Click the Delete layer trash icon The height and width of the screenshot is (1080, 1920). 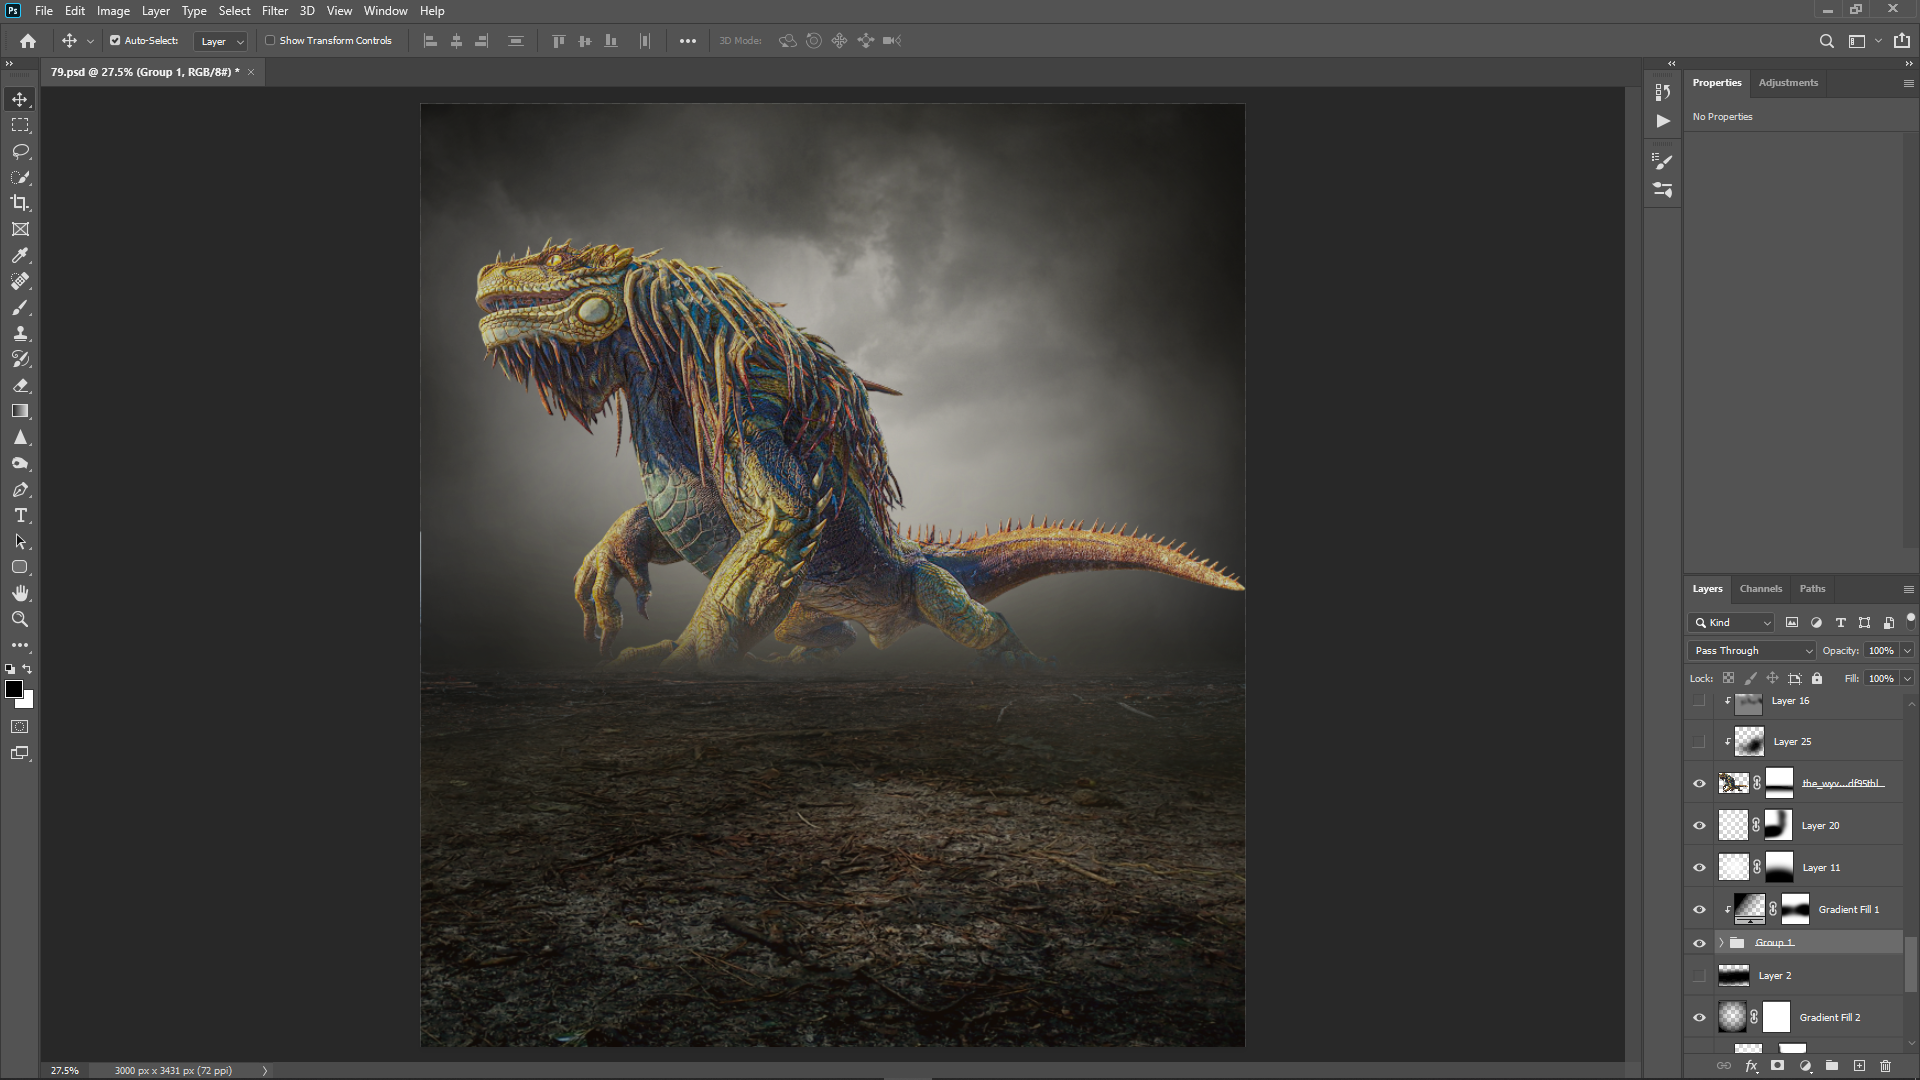[1886, 1066]
